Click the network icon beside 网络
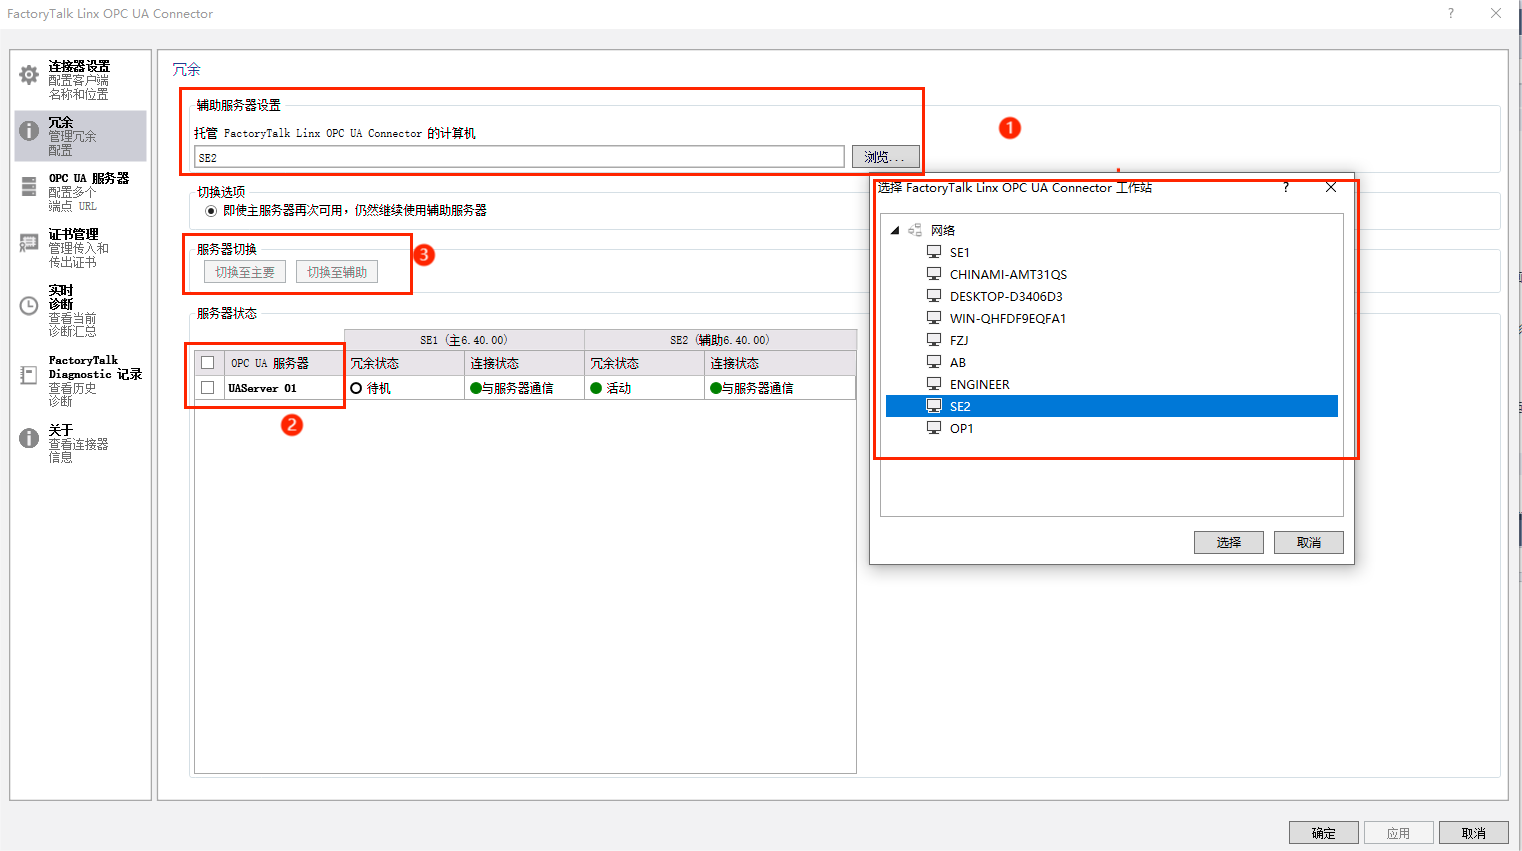 pos(914,230)
